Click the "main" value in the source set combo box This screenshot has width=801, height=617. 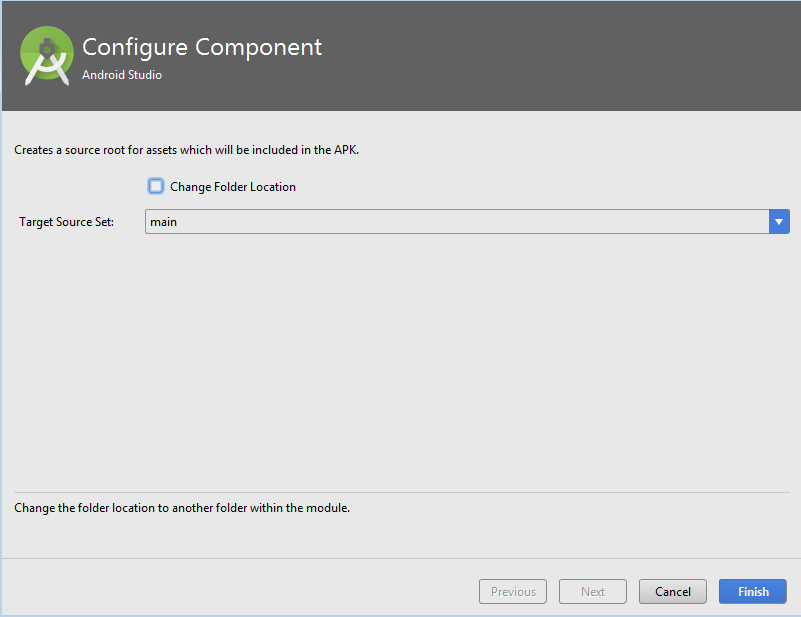[x=164, y=222]
